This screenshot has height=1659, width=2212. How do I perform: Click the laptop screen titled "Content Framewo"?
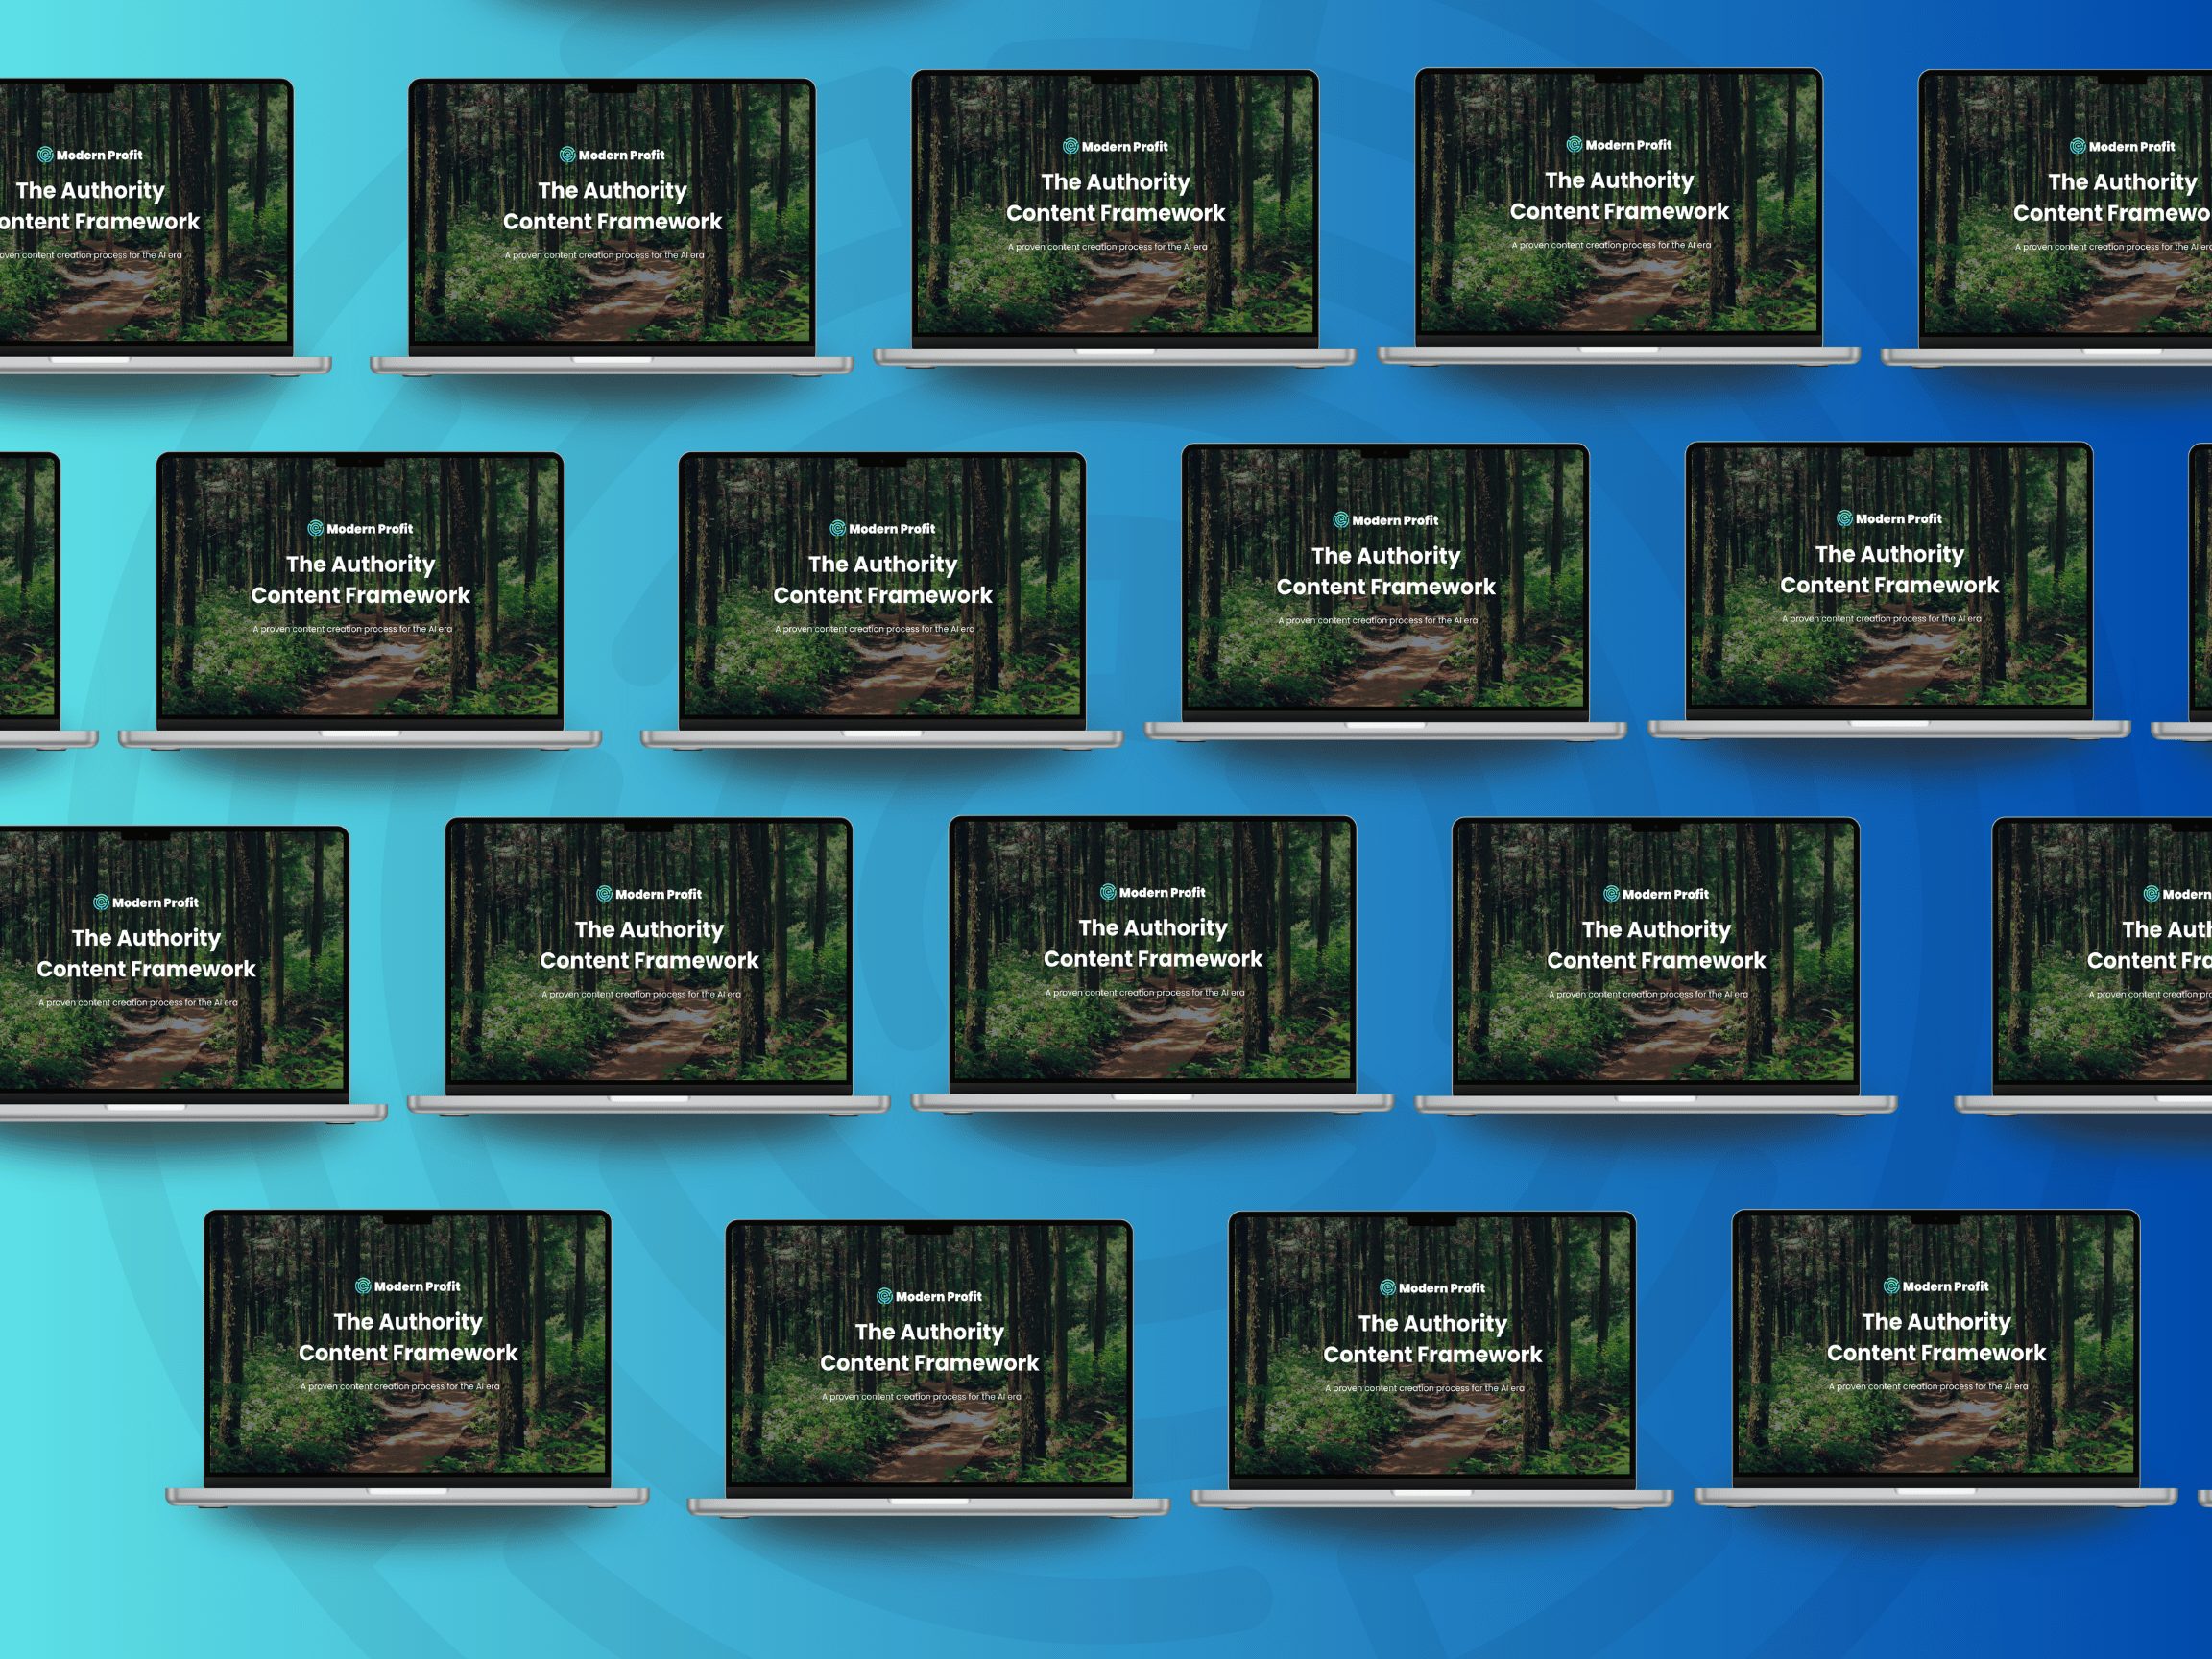coord(2068,204)
